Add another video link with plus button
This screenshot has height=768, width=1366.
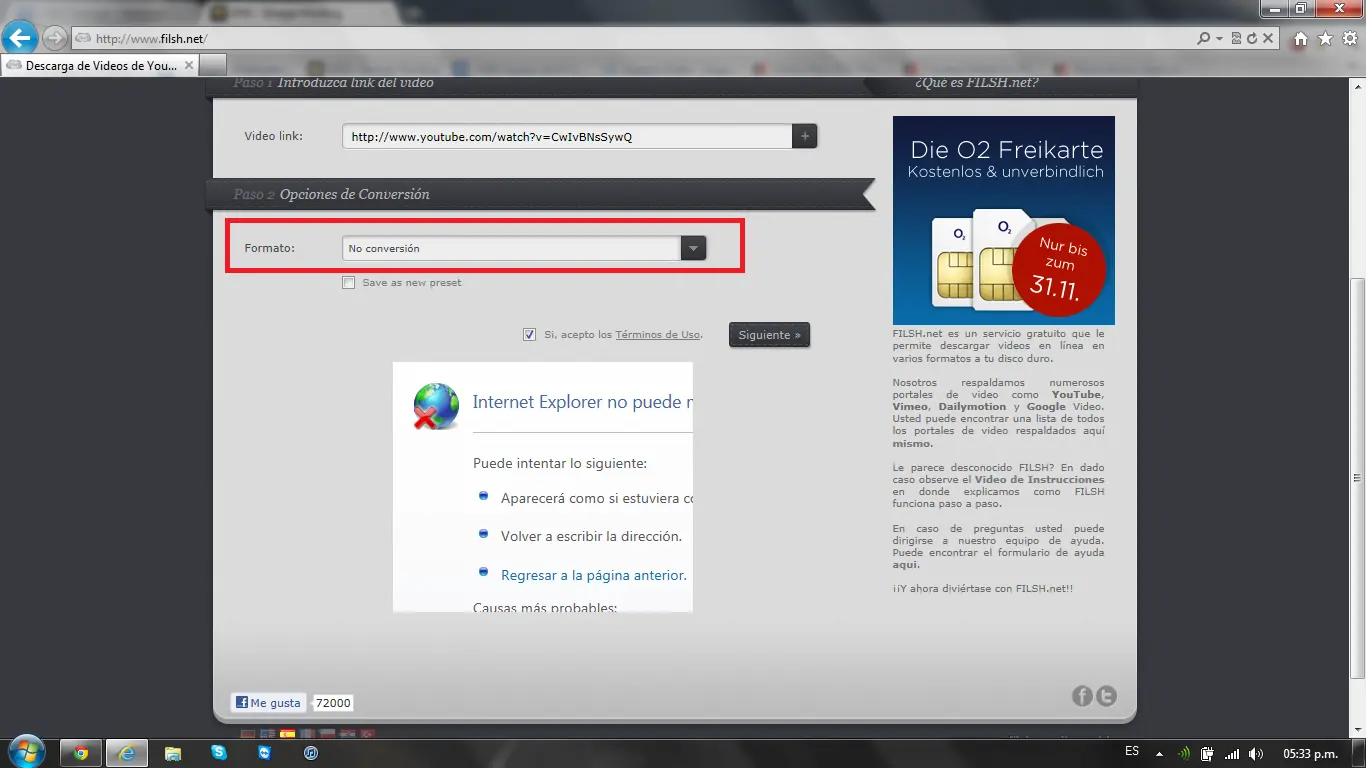click(x=805, y=136)
